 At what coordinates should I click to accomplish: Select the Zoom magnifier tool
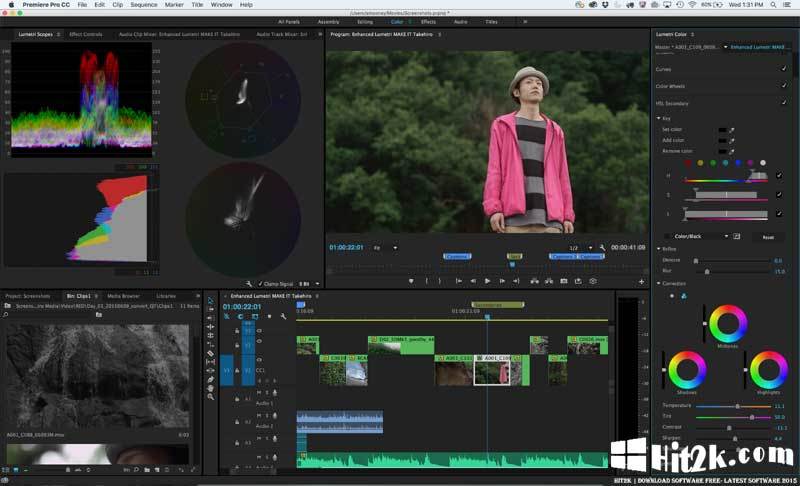[210, 397]
